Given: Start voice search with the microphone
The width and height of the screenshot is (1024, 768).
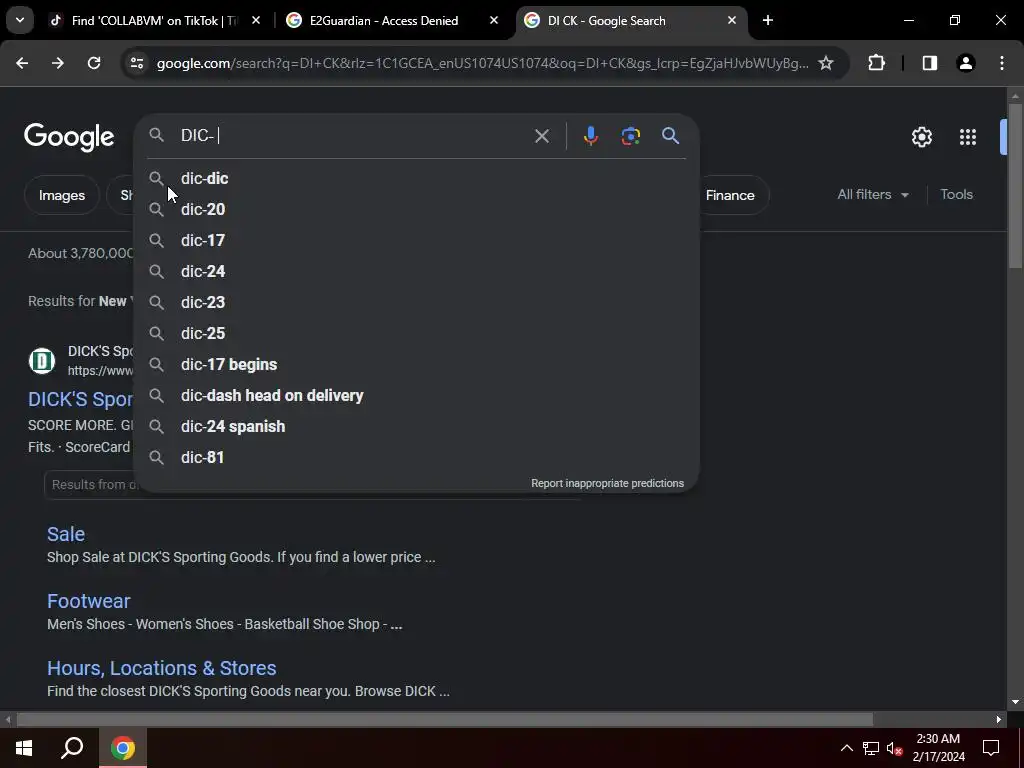Looking at the screenshot, I should click(x=590, y=136).
